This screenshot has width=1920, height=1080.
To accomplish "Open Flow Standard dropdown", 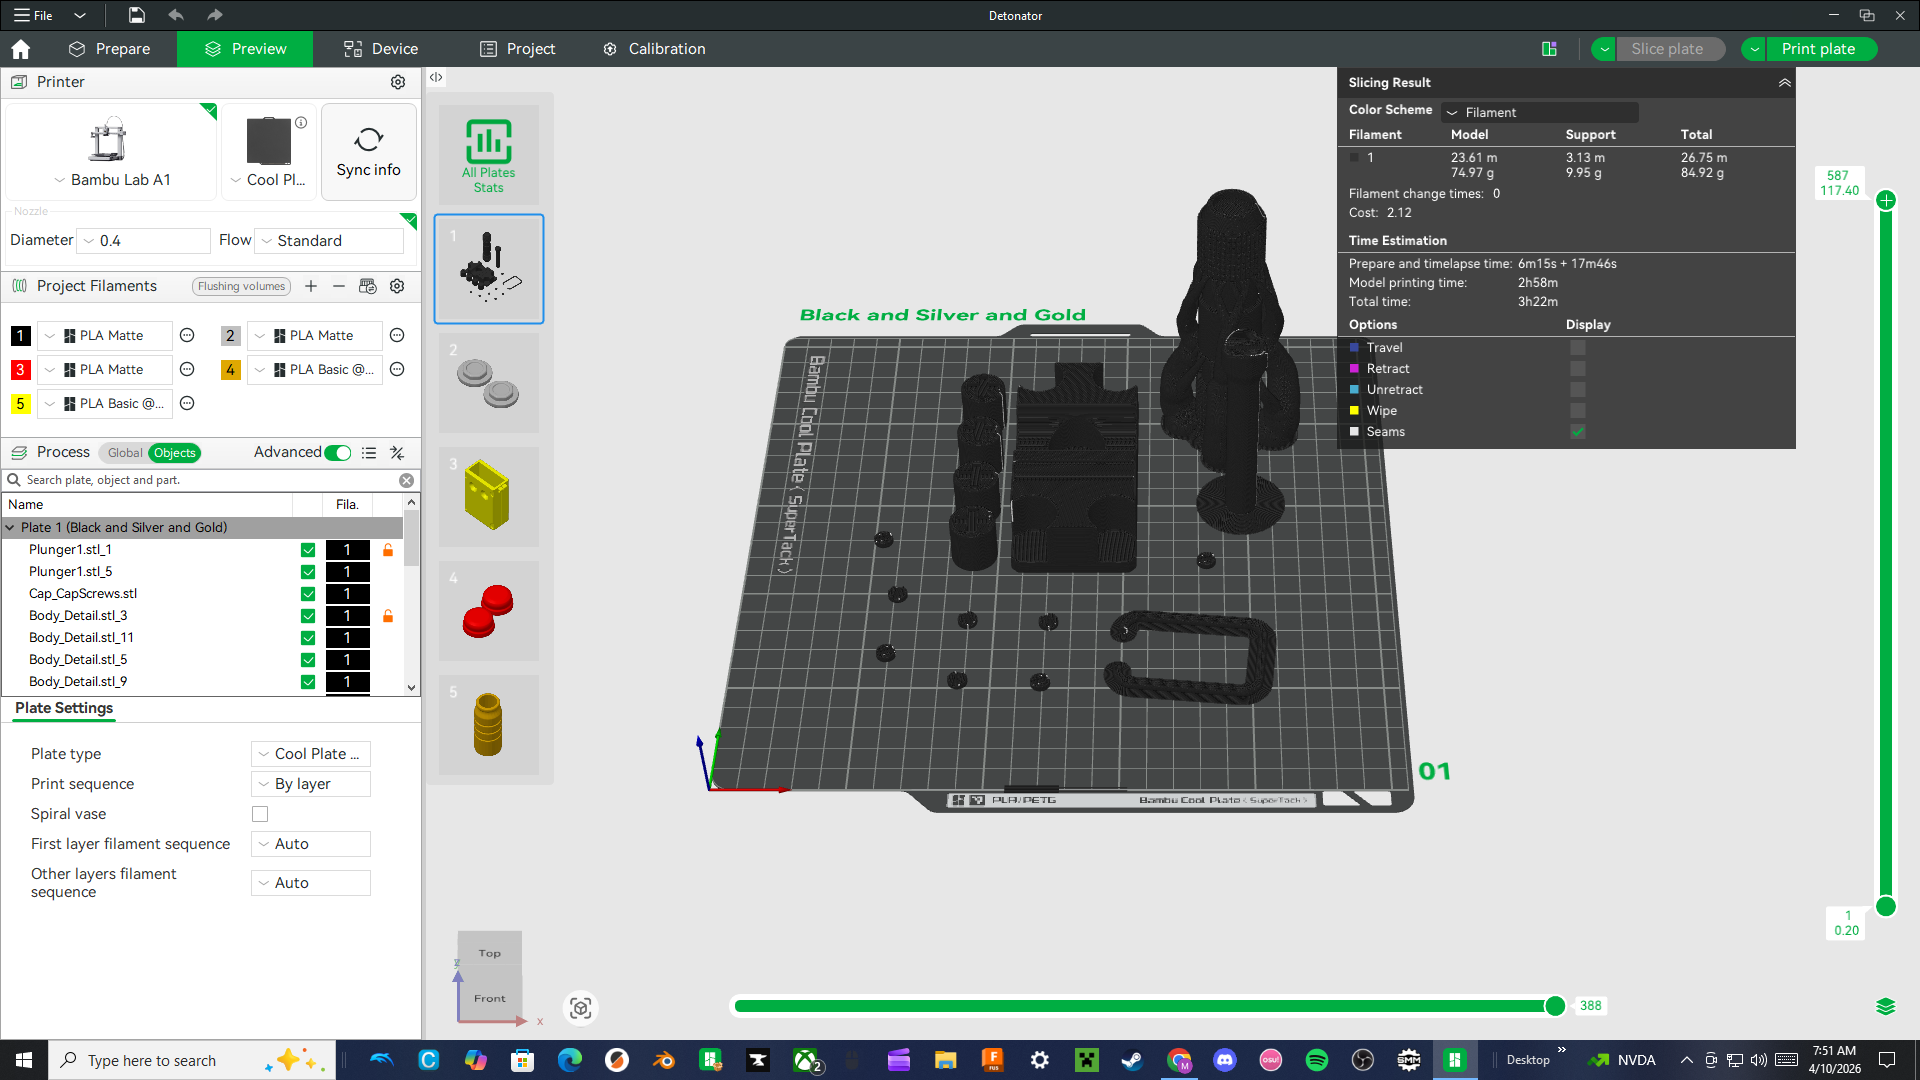I will [x=330, y=241].
